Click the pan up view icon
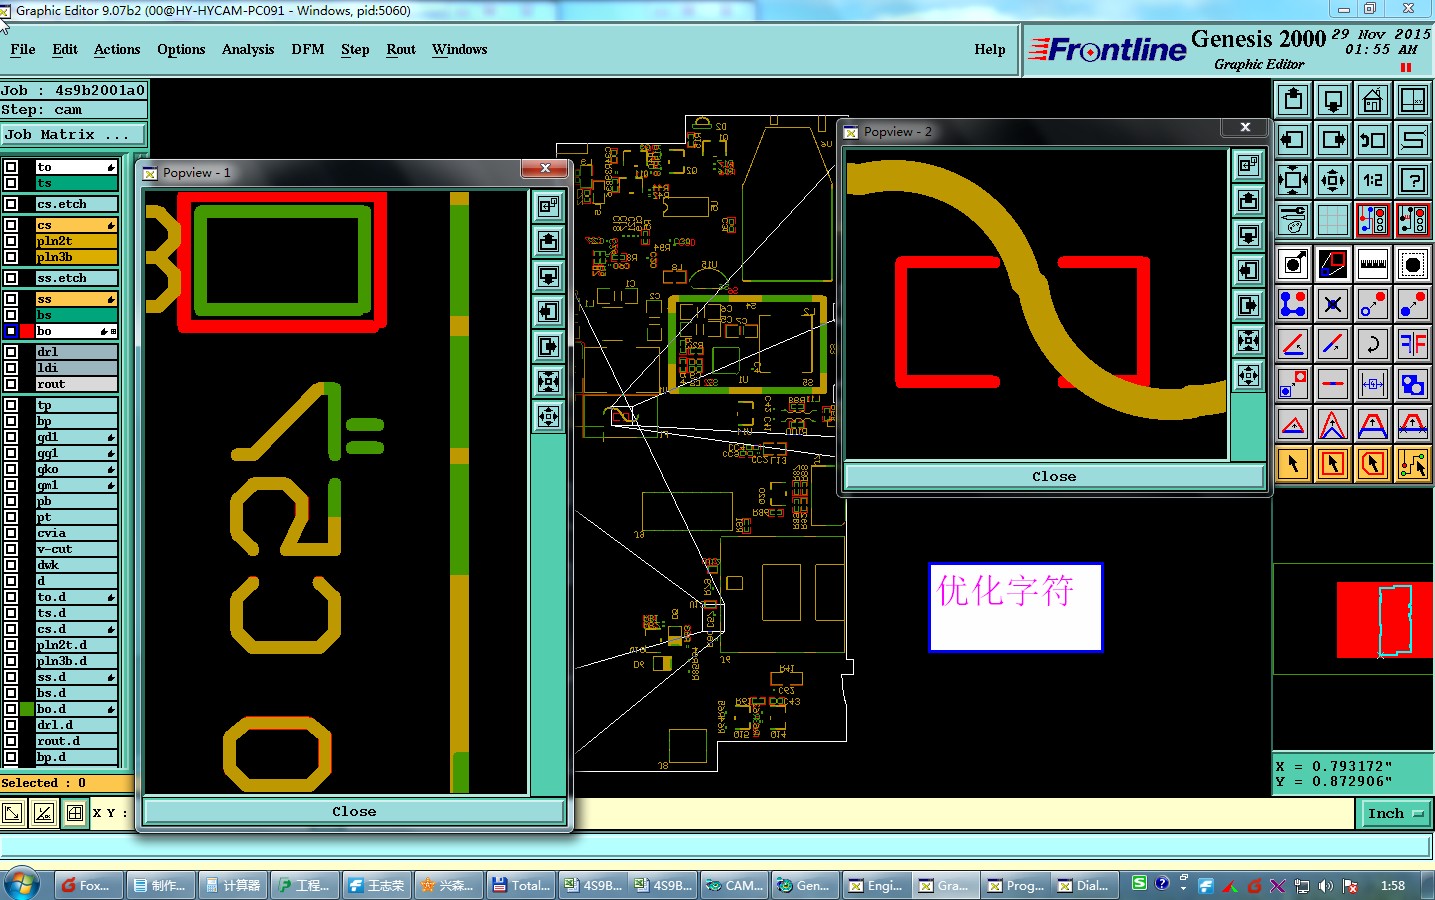The height and width of the screenshot is (900, 1435). tap(1293, 100)
